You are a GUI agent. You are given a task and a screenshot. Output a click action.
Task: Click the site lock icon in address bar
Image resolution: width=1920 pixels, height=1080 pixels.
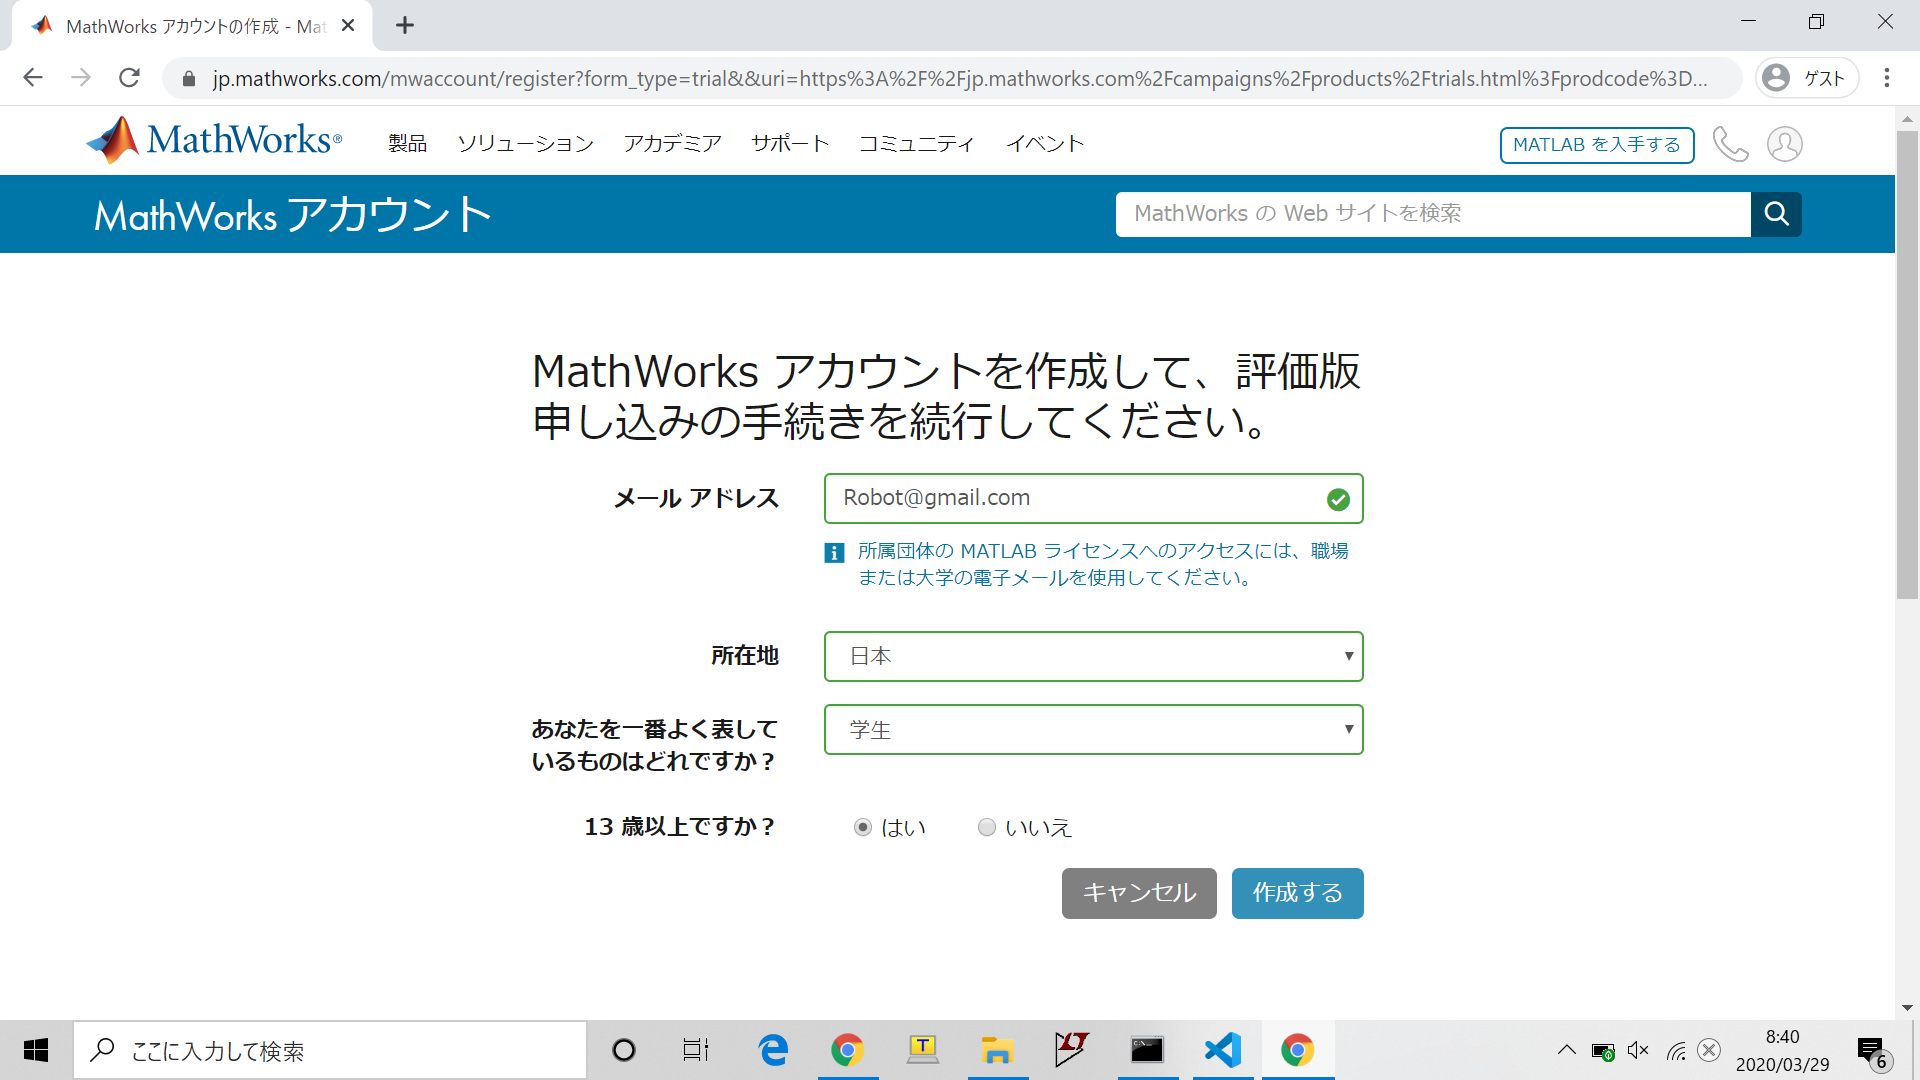pyautogui.click(x=189, y=79)
